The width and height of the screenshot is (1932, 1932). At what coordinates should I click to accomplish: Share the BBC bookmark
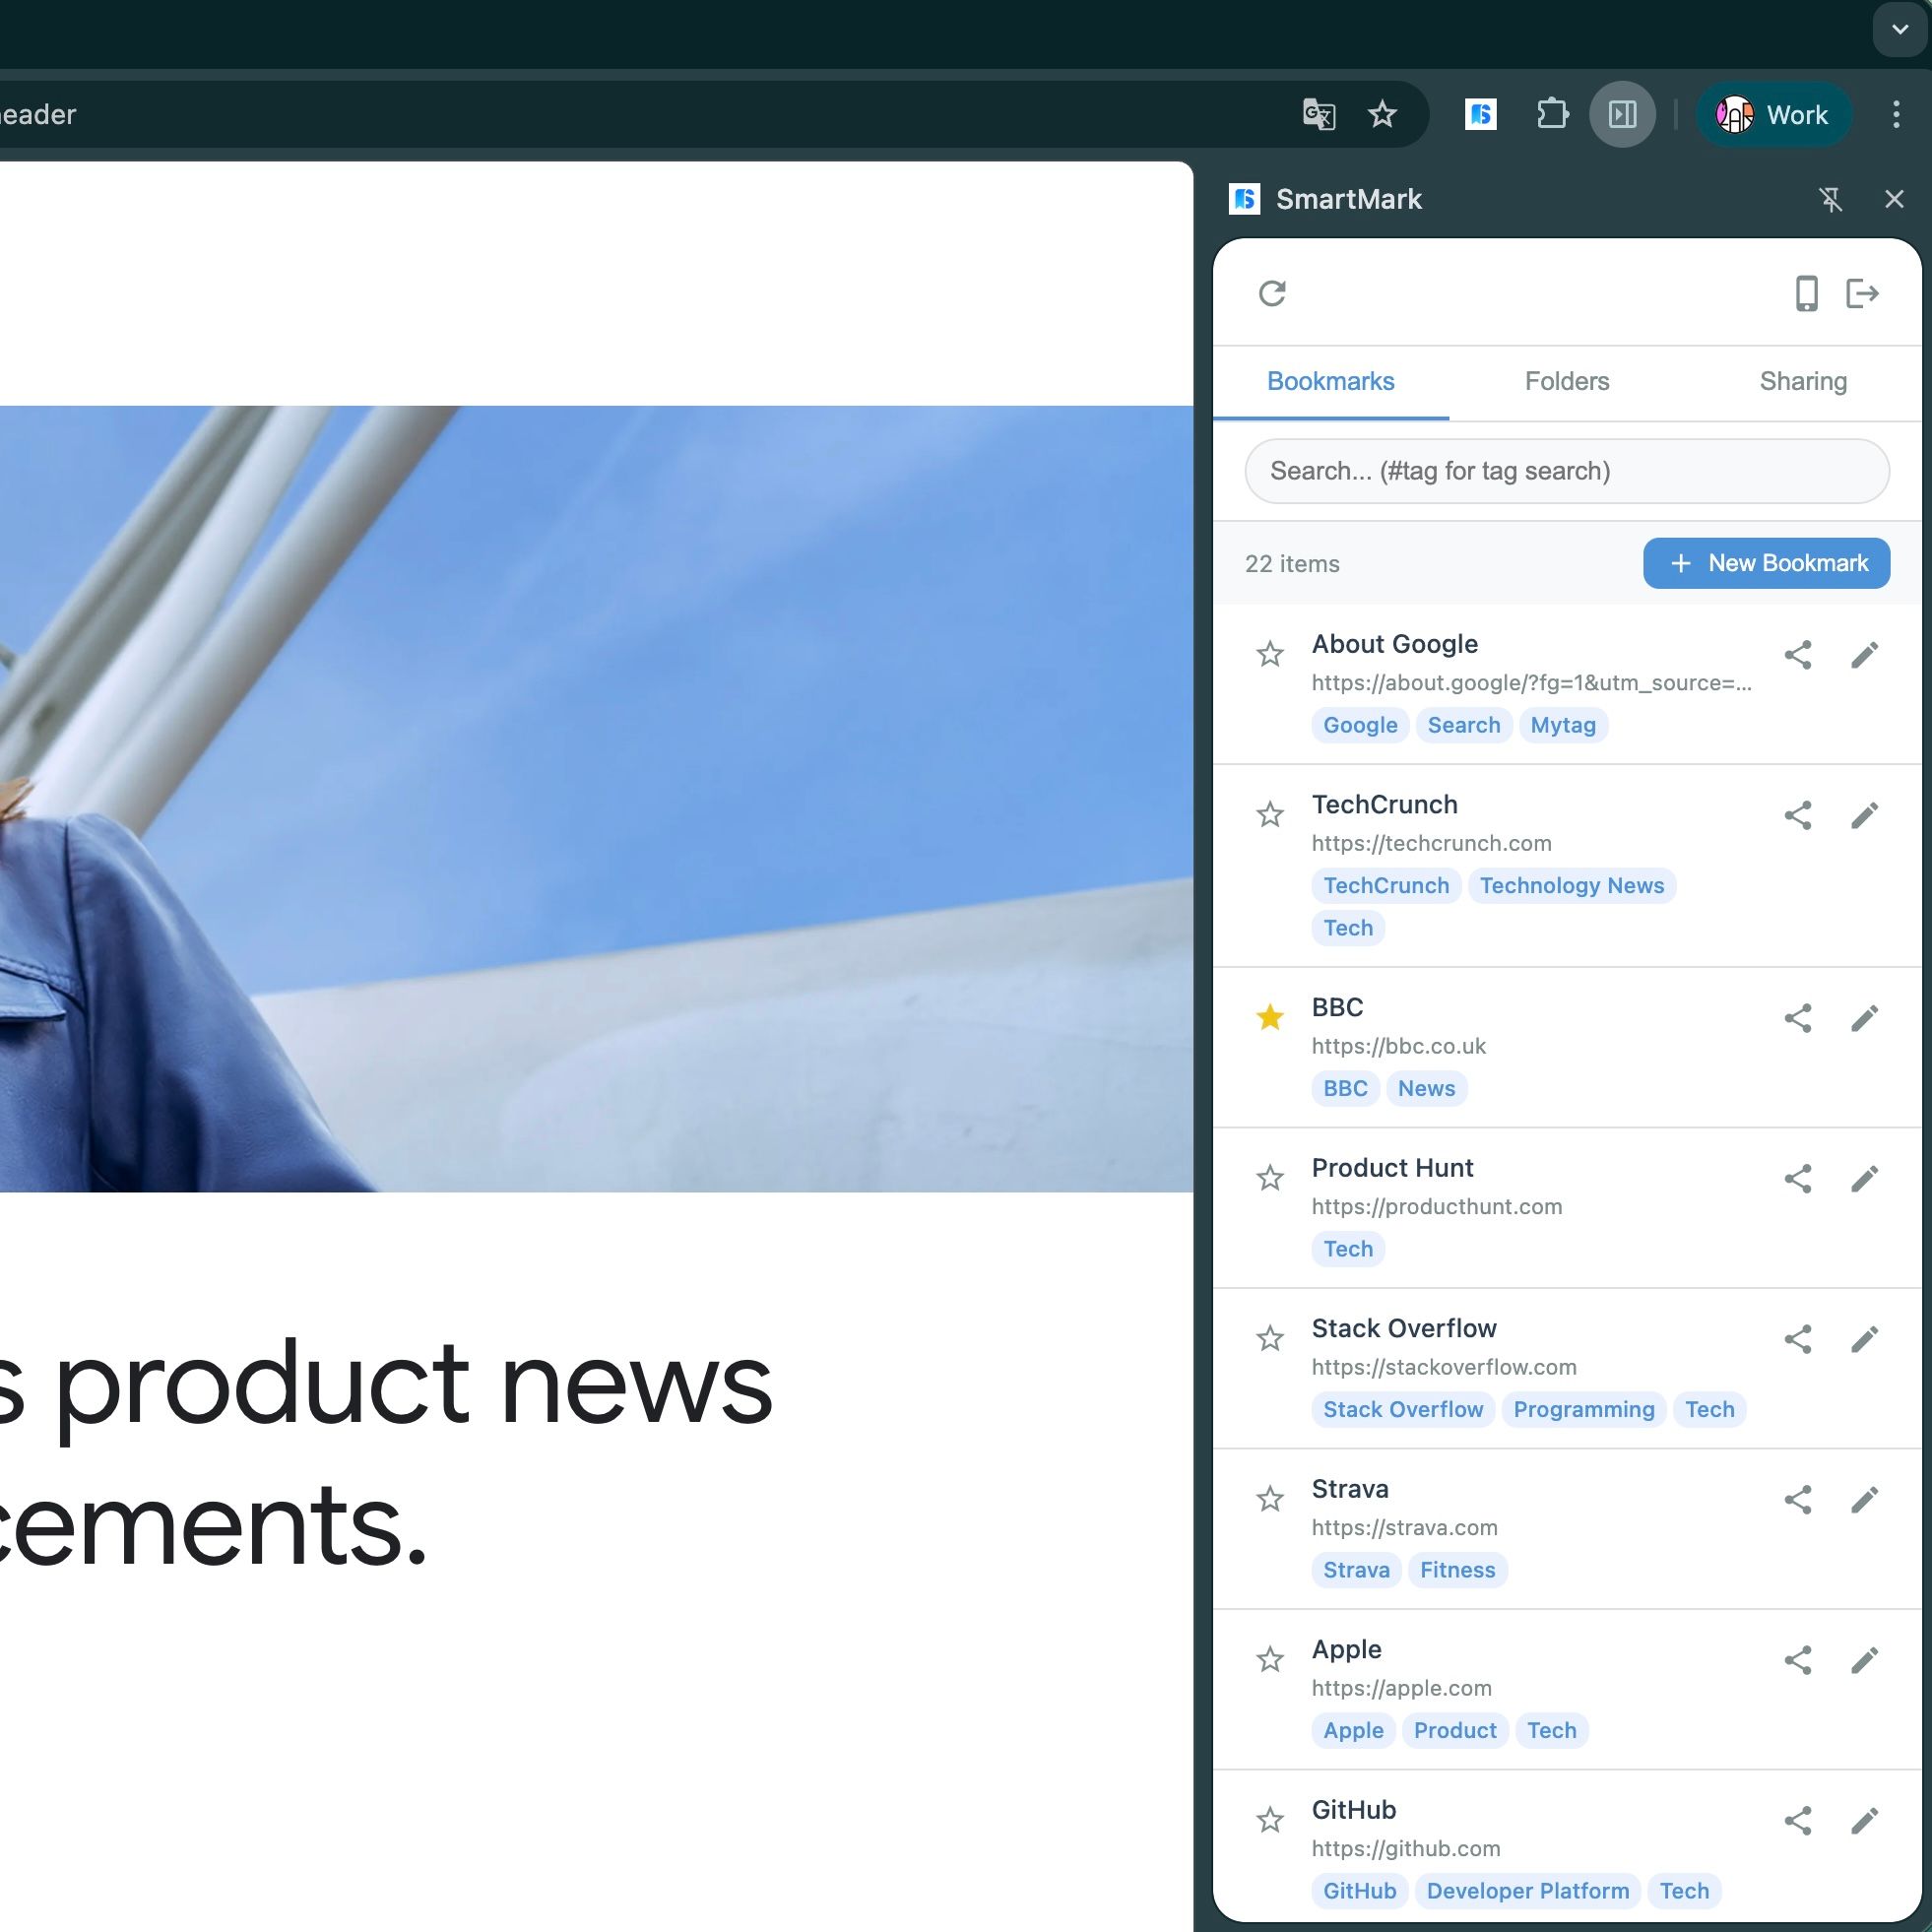coord(1798,1018)
